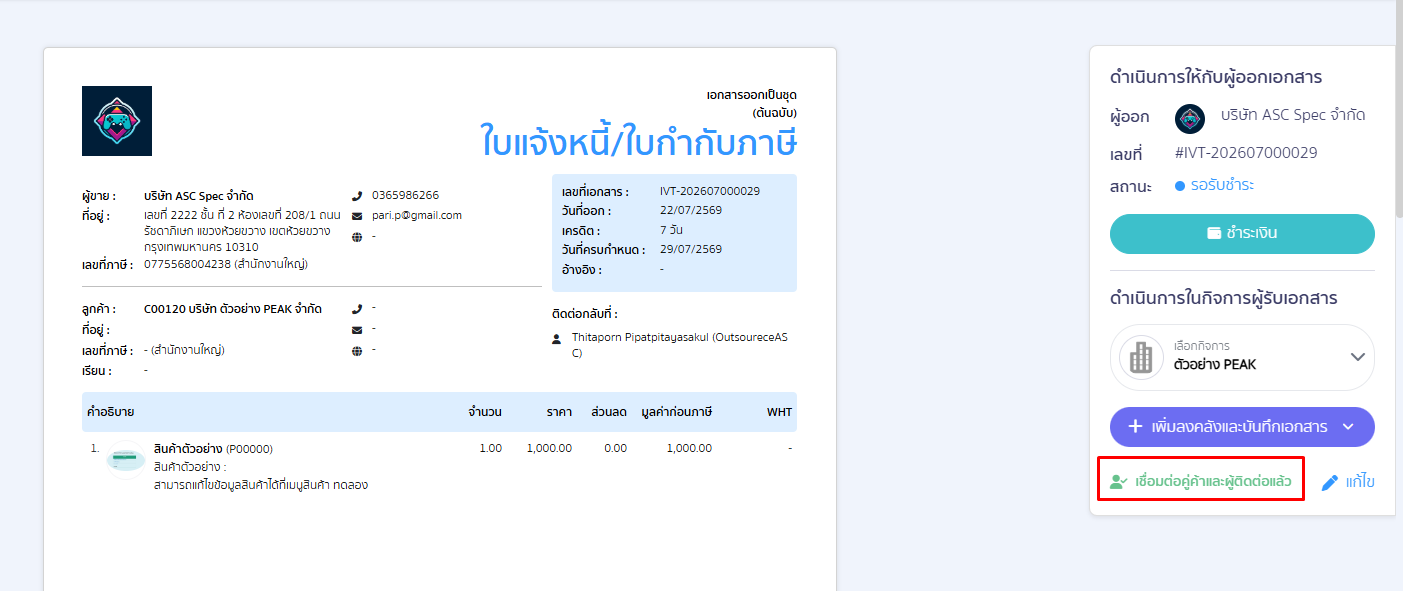Click the product name สินค้าตัวอย่าง (P00000)
The image size is (1403, 591).
(213, 449)
